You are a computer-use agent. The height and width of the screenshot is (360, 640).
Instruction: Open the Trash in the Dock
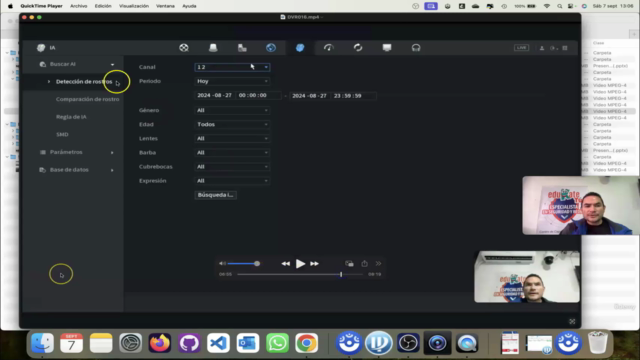[598, 343]
